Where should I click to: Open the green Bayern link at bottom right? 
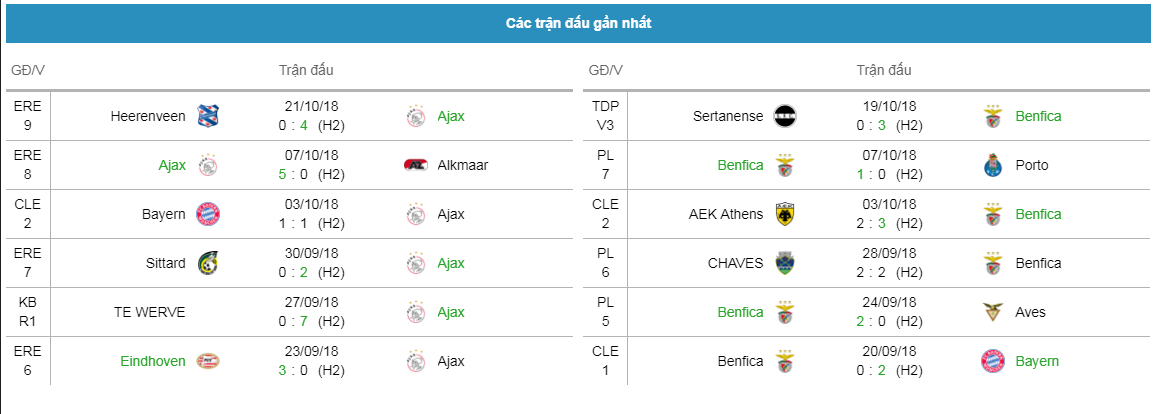pos(1037,361)
